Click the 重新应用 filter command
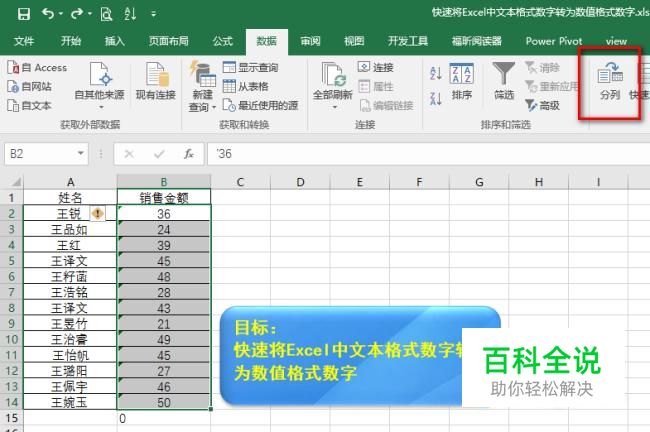This screenshot has height=432, width=650. pyautogui.click(x=552, y=86)
